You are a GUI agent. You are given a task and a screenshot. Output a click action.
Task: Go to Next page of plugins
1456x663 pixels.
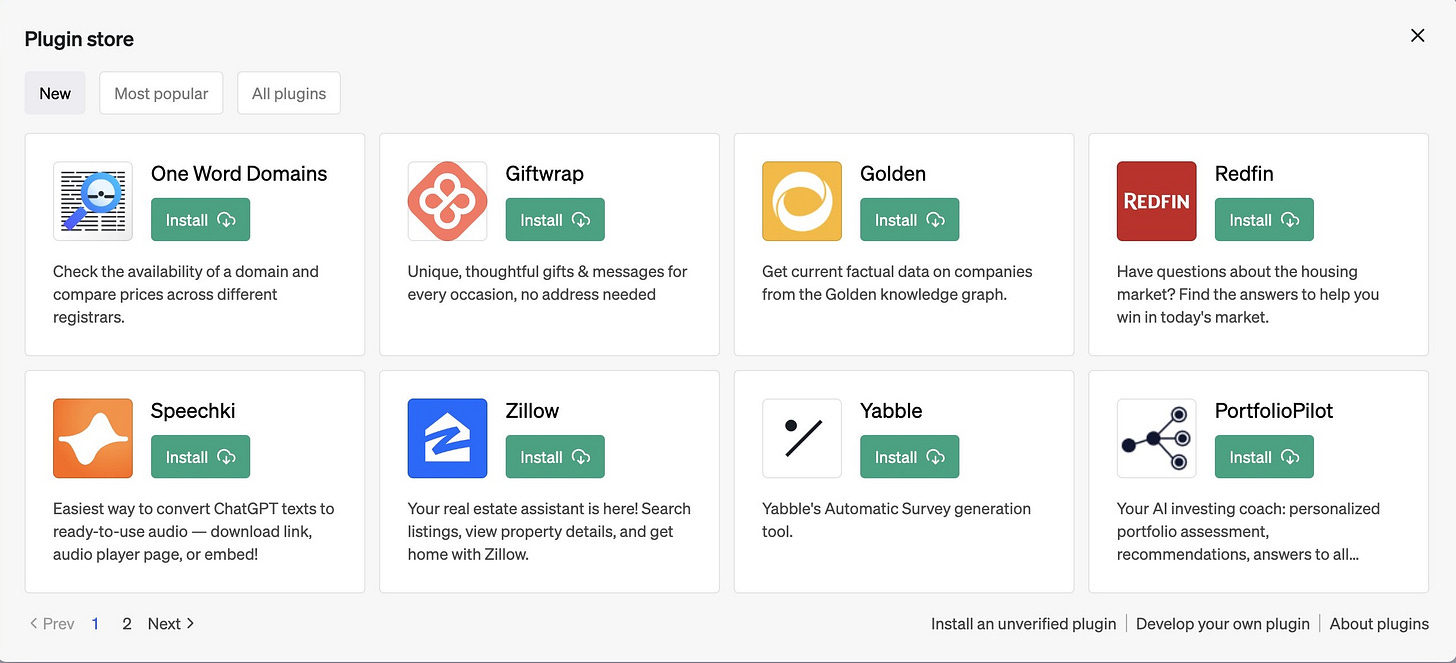click(171, 623)
